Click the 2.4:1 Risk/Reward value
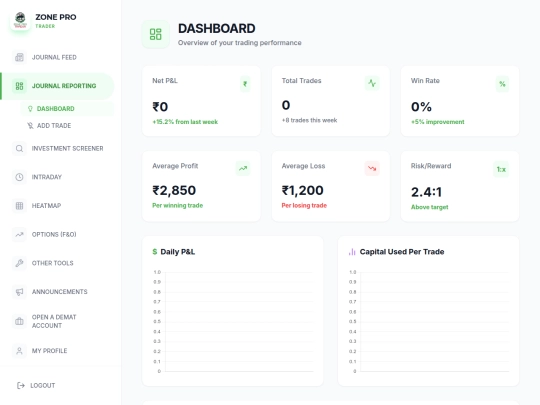This screenshot has width=540, height=405. pos(426,192)
